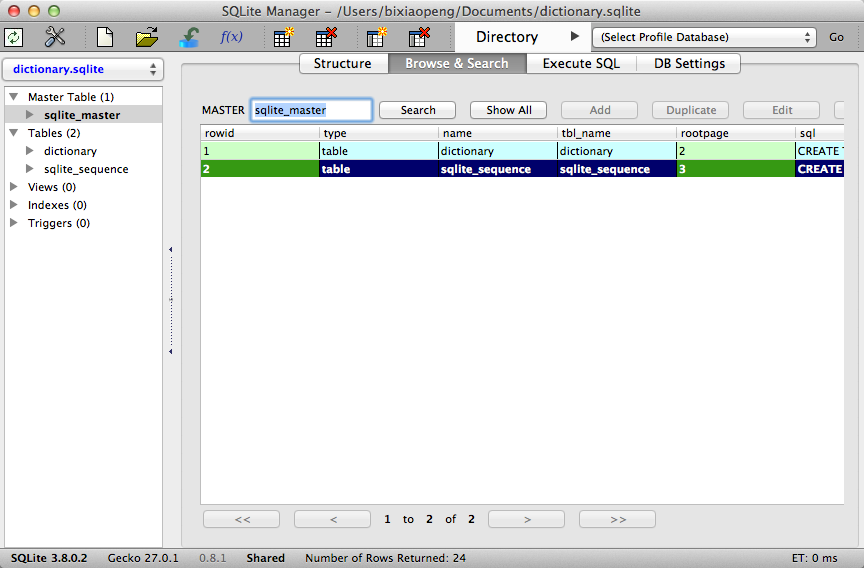Click CREATE sql cell in row 1
The height and width of the screenshot is (568, 864).
pos(820,151)
